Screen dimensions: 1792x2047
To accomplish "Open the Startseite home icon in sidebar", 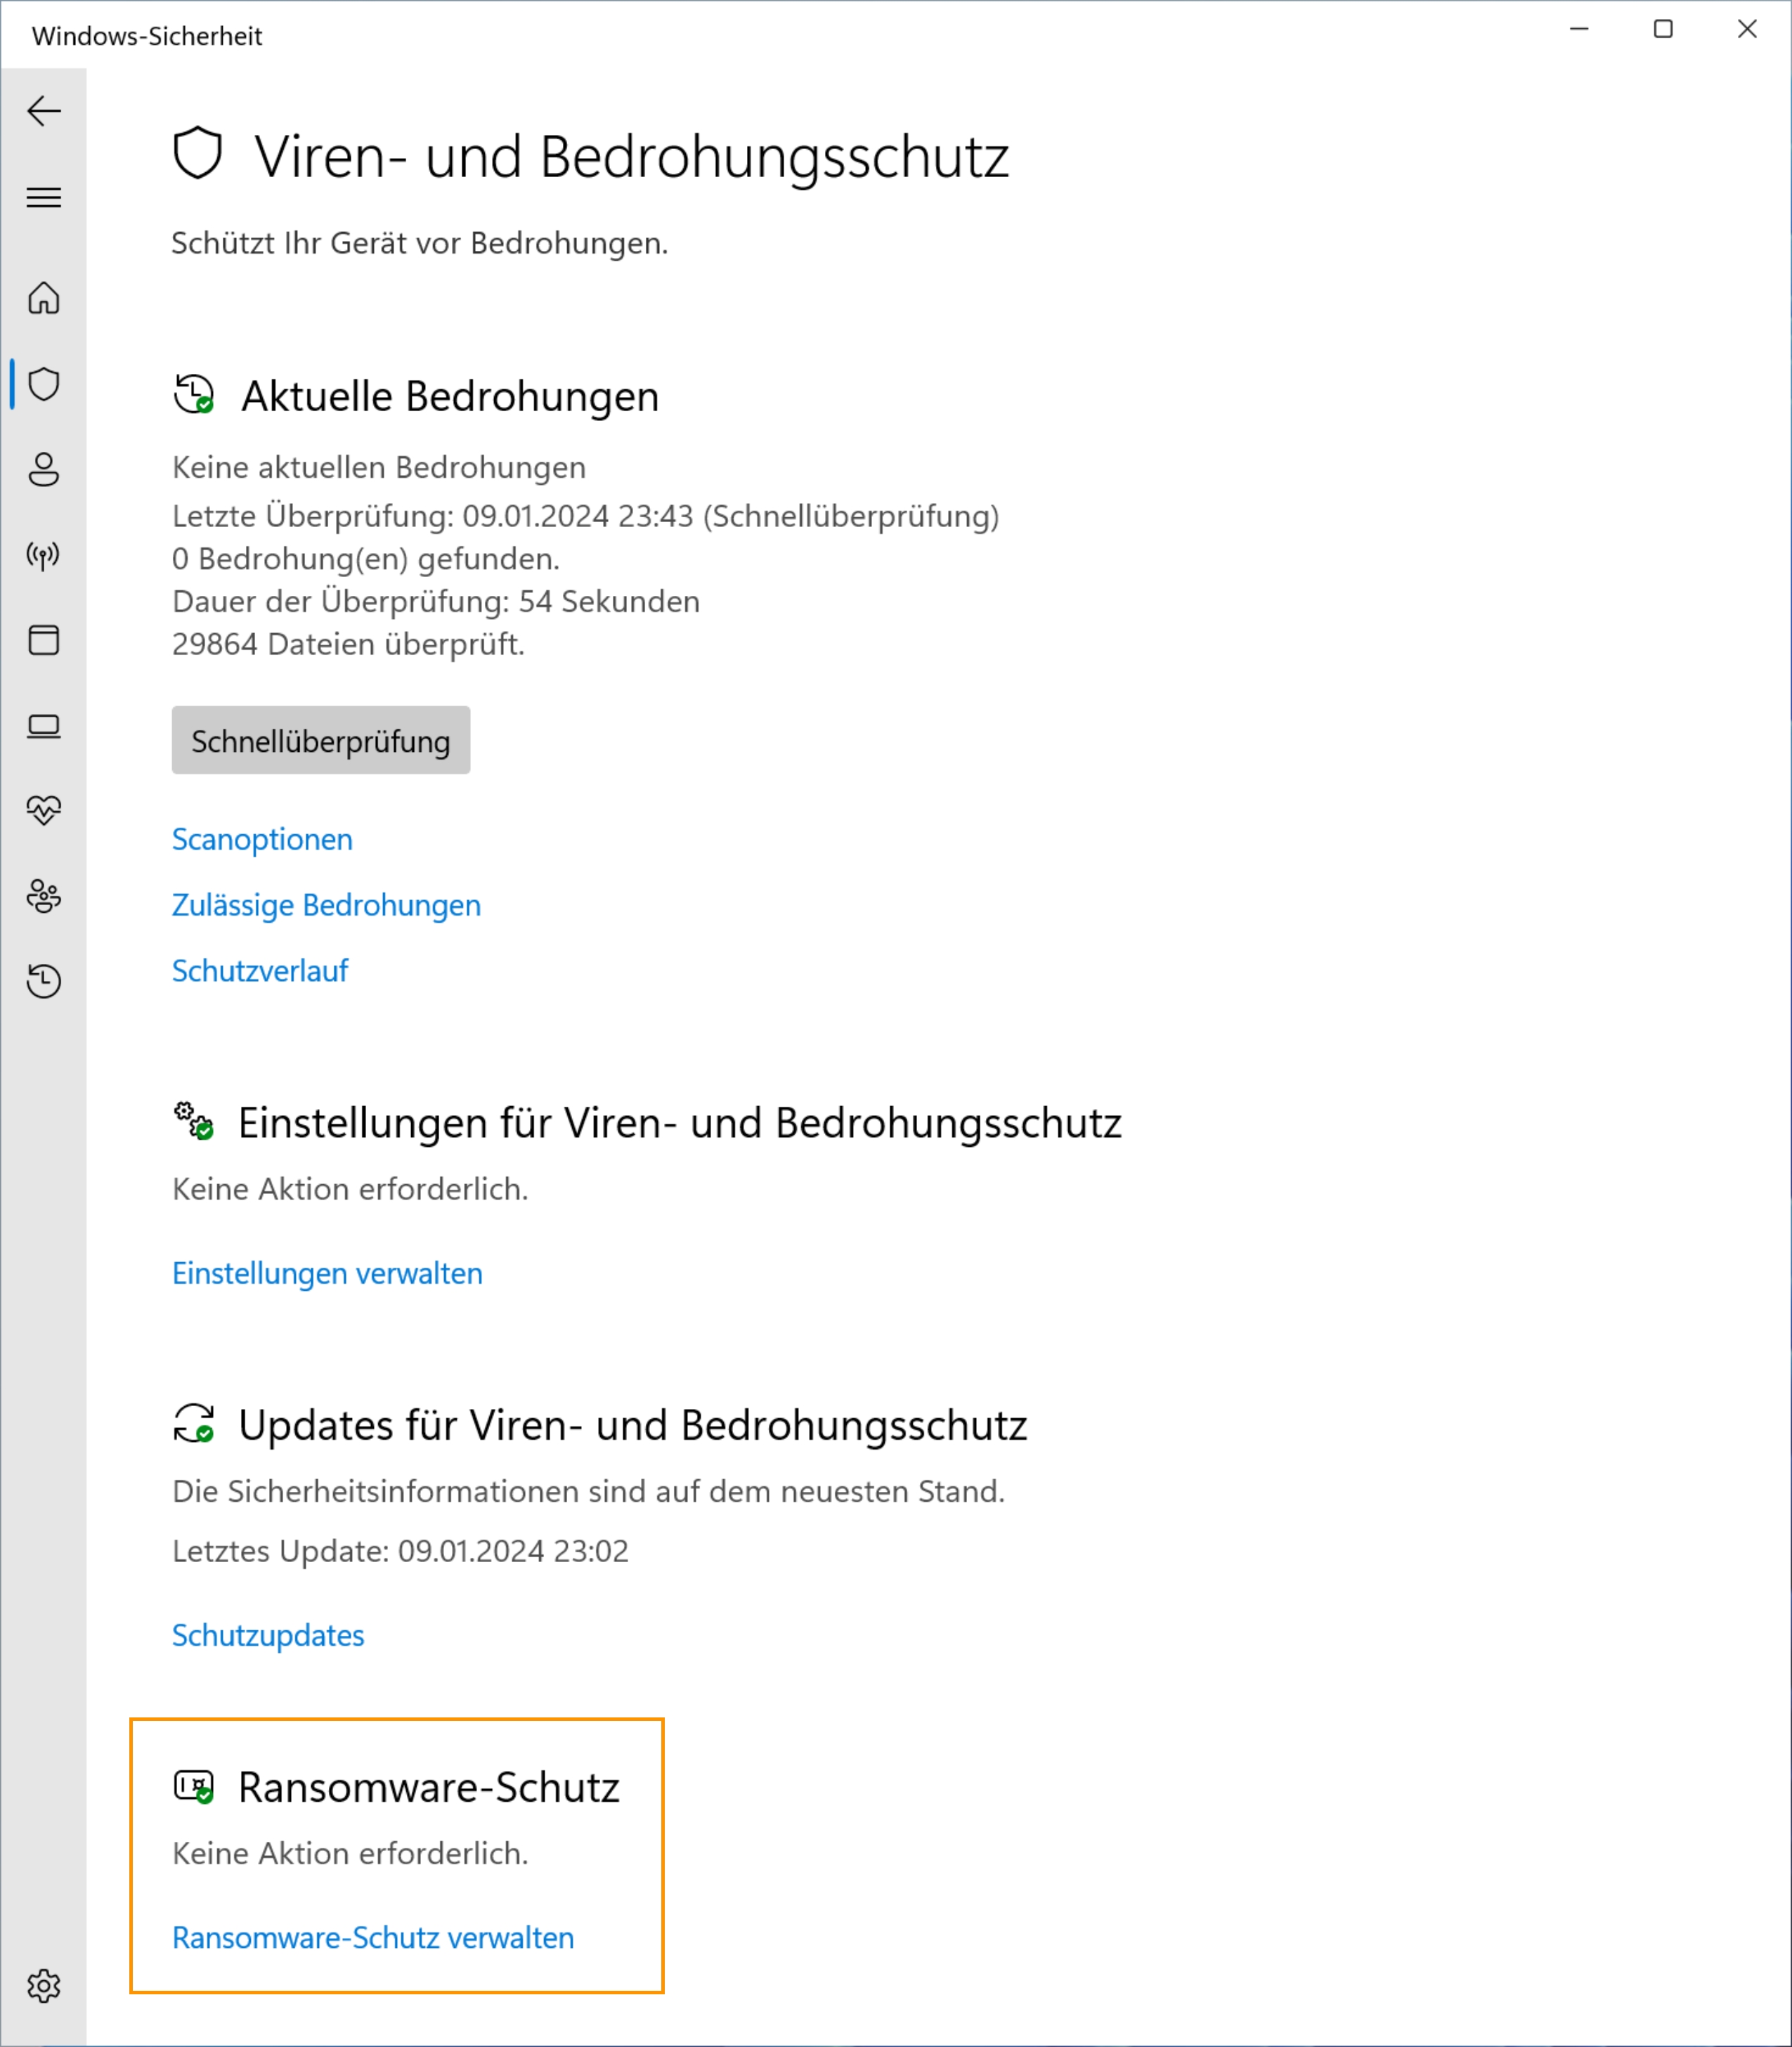I will tap(44, 299).
